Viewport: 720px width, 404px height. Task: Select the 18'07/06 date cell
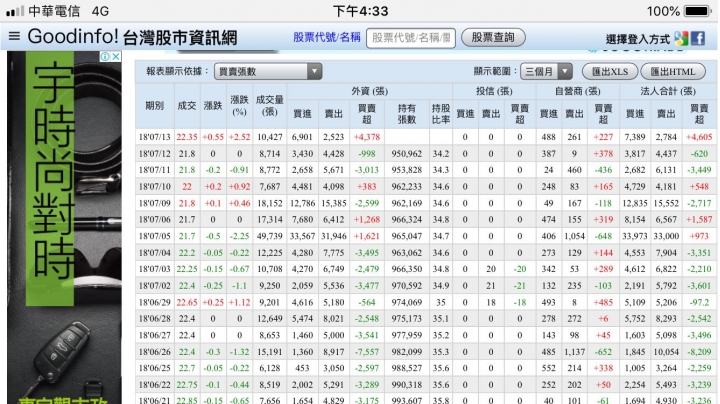tap(154, 219)
